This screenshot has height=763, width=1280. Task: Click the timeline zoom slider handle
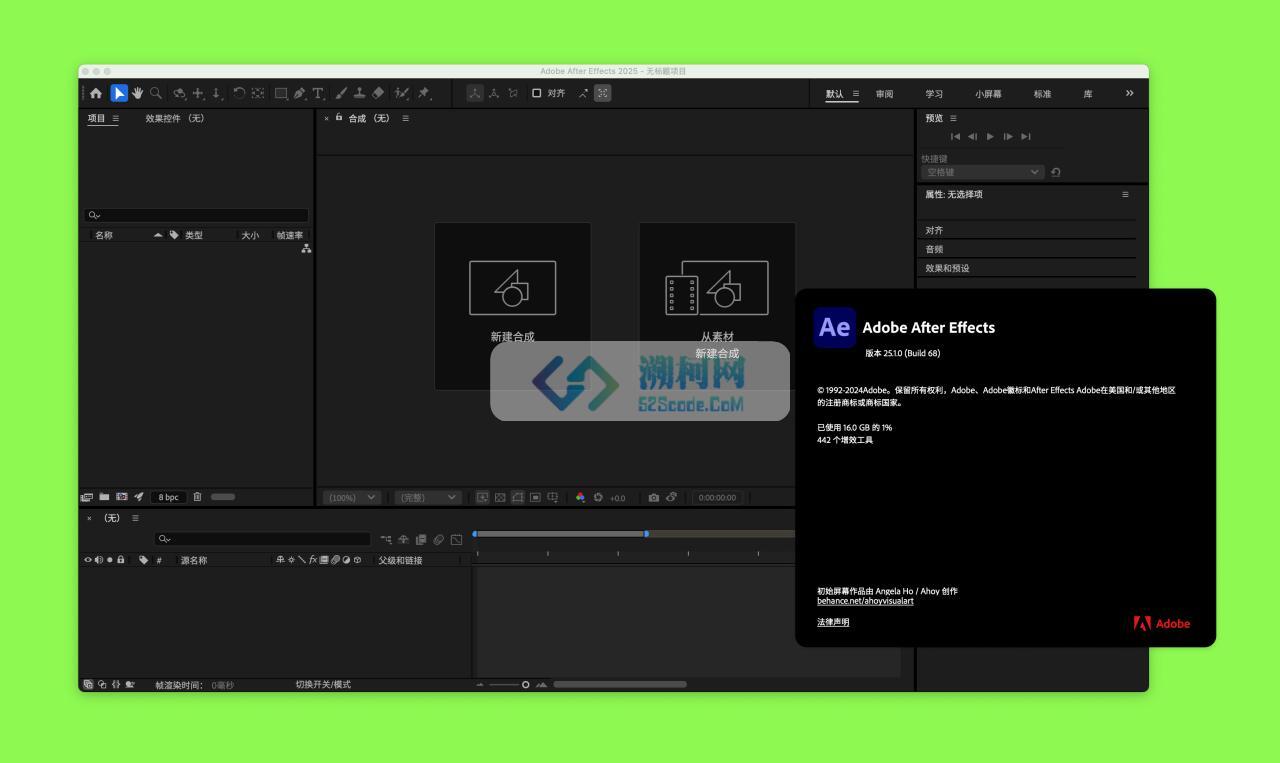[526, 685]
